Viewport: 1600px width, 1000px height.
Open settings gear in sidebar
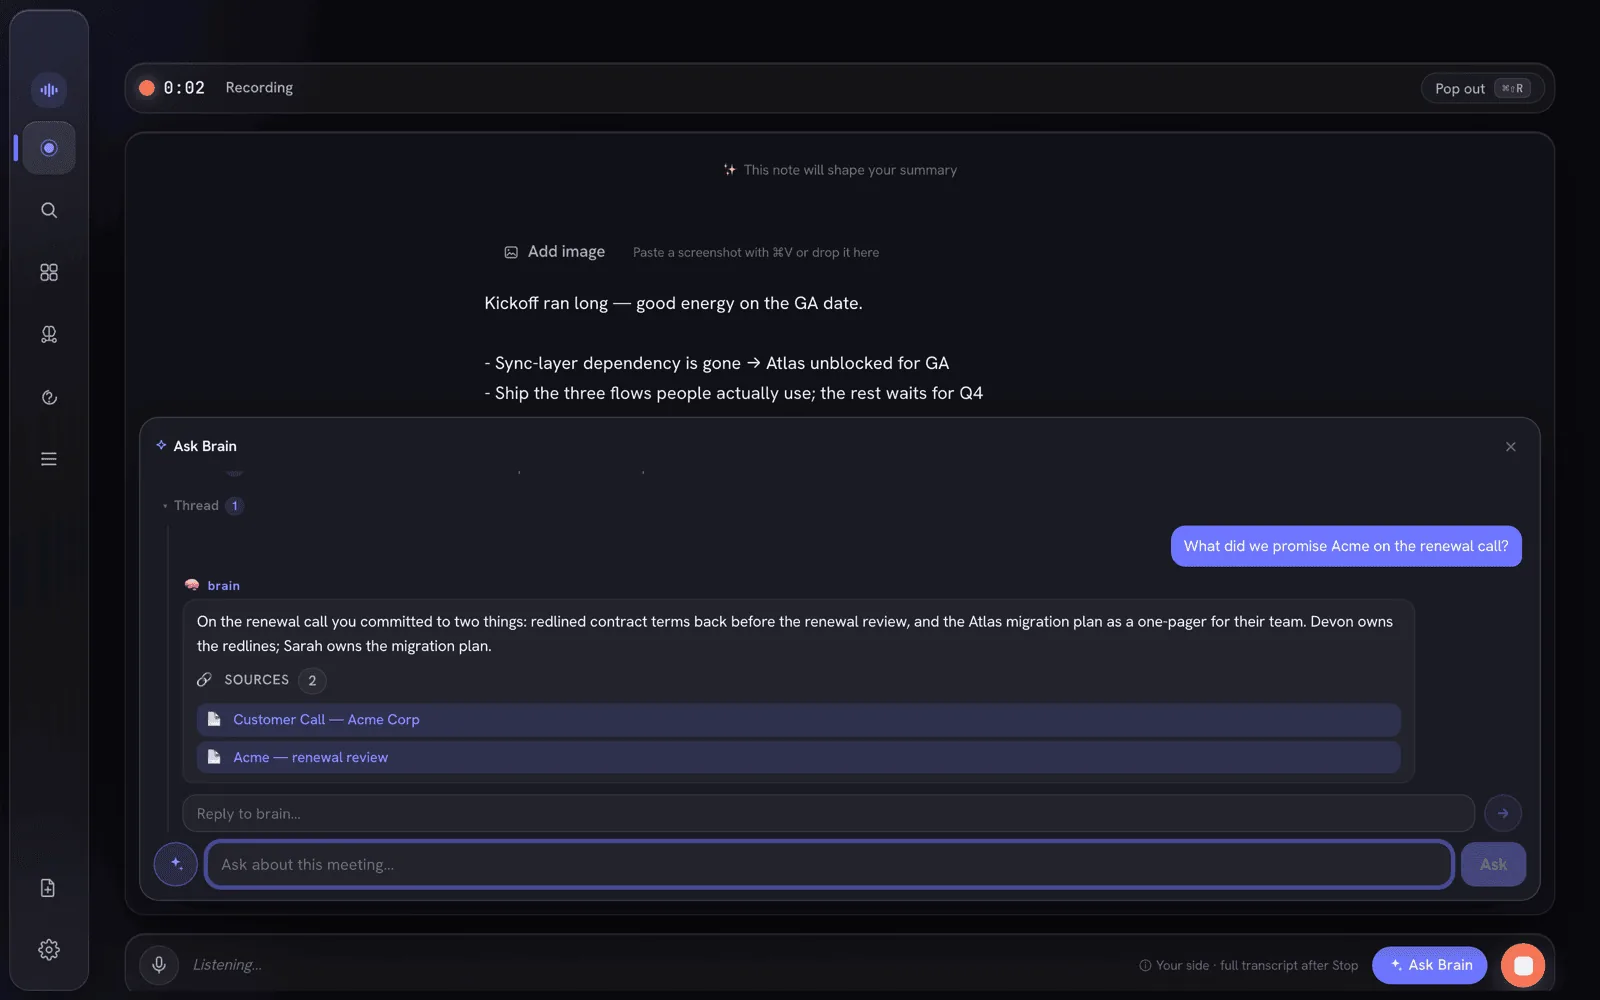point(49,950)
